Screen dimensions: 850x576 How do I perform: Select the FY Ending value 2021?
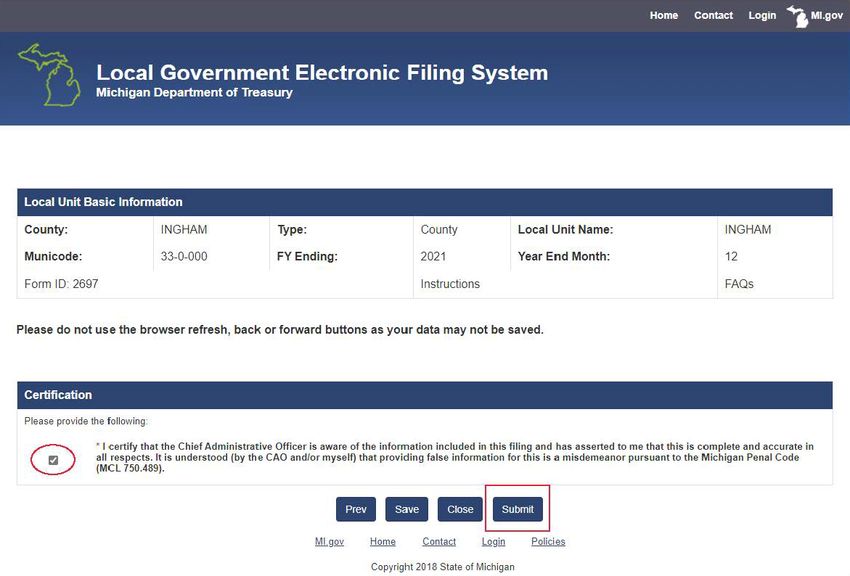pos(433,256)
